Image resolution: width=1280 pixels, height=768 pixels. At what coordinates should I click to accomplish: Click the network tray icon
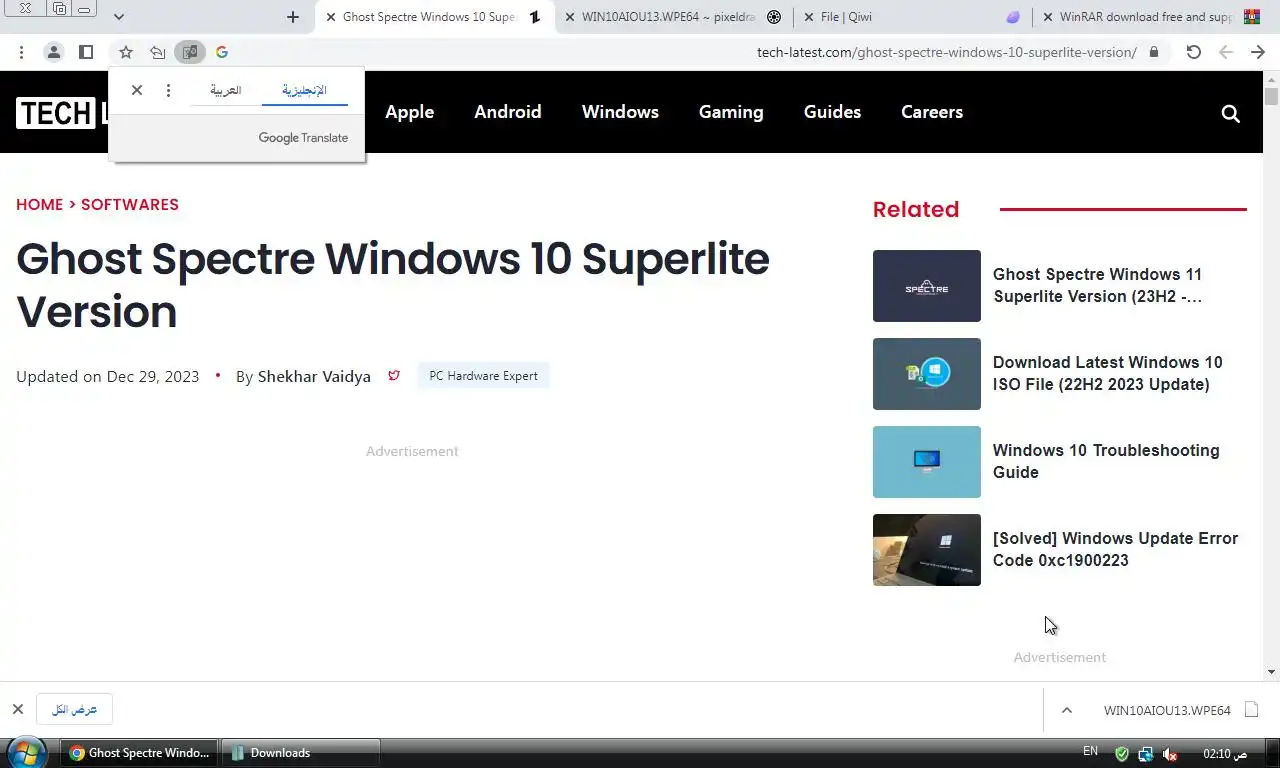point(1146,754)
